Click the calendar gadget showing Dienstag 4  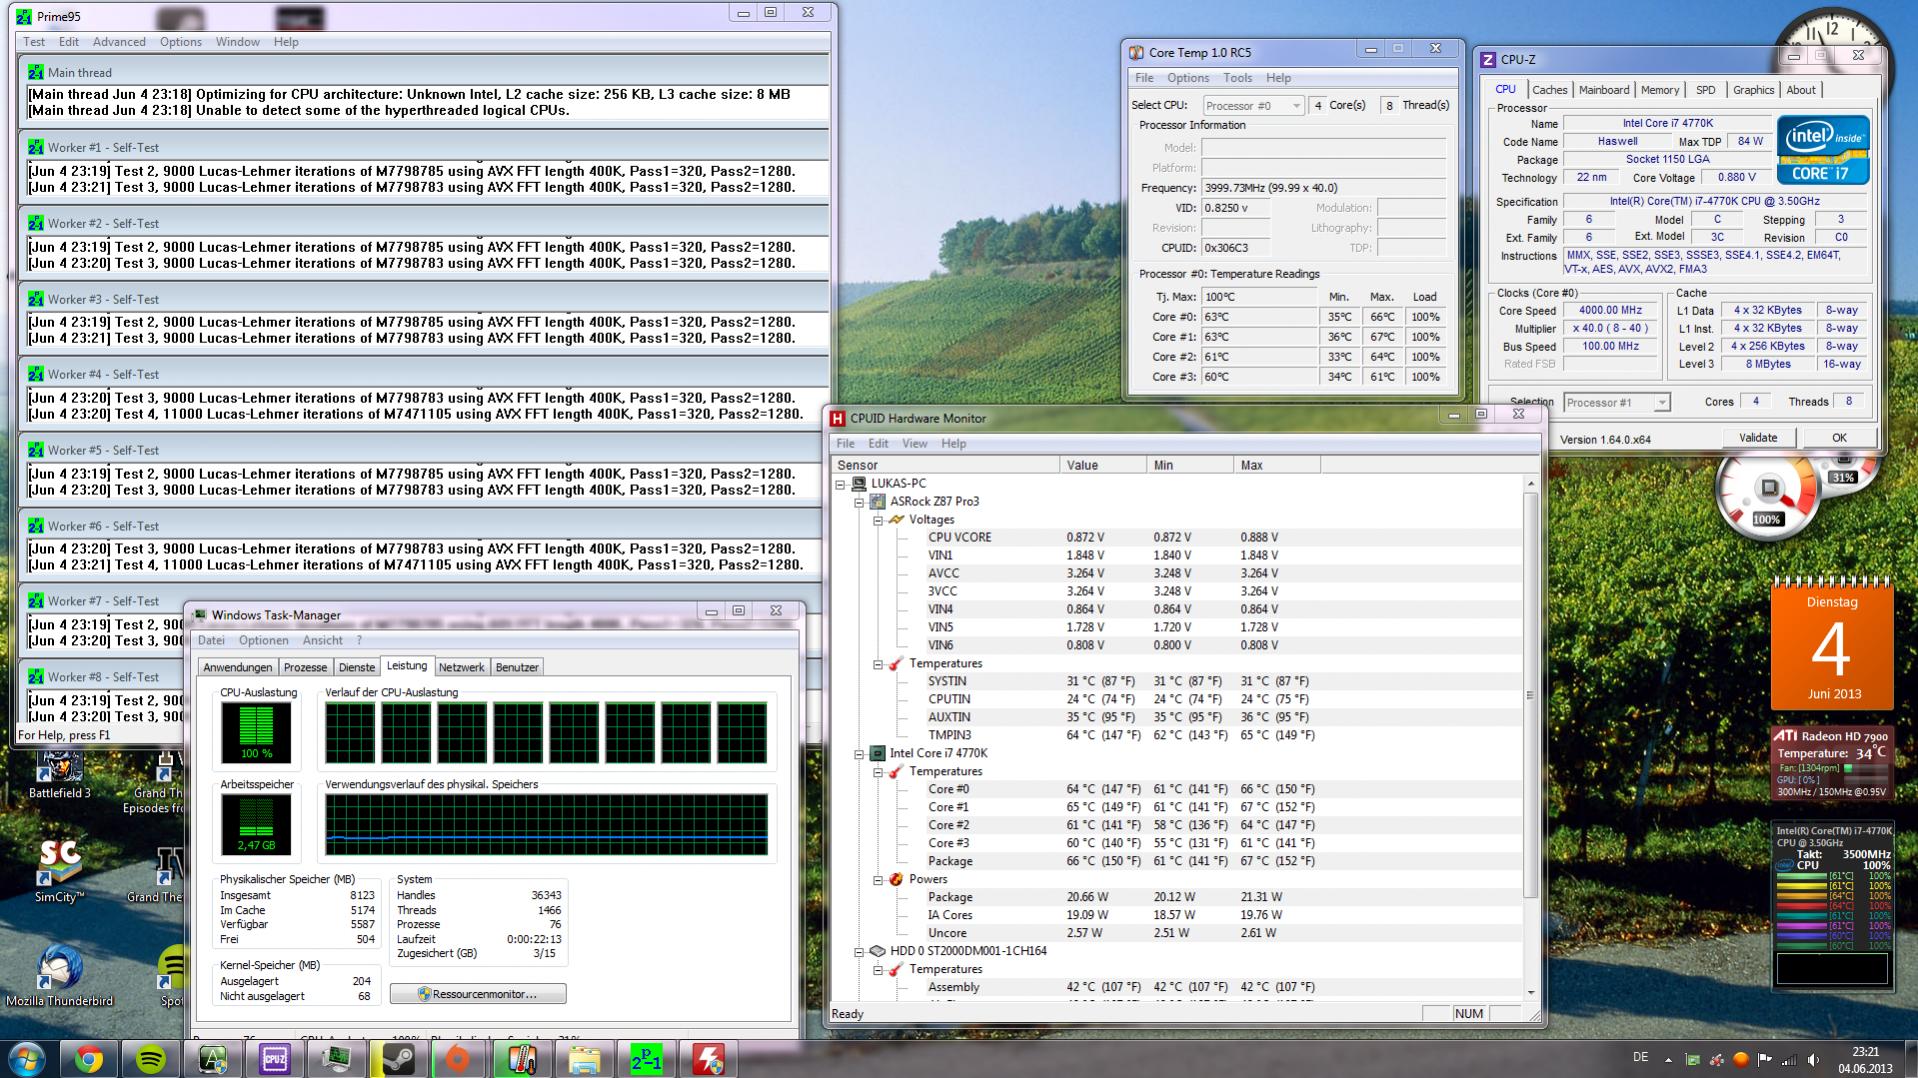pyautogui.click(x=1832, y=645)
